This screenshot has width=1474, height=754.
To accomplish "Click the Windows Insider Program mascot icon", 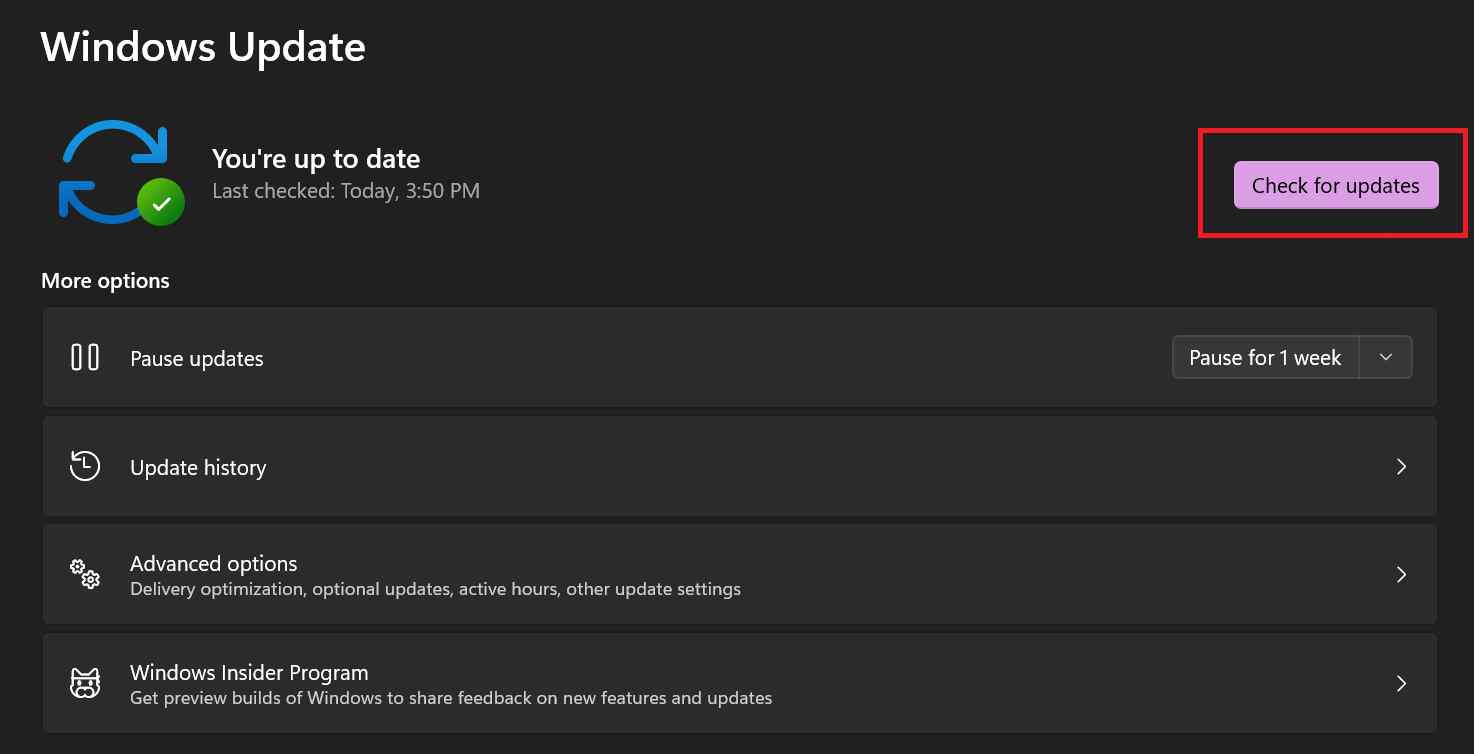I will coord(85,684).
